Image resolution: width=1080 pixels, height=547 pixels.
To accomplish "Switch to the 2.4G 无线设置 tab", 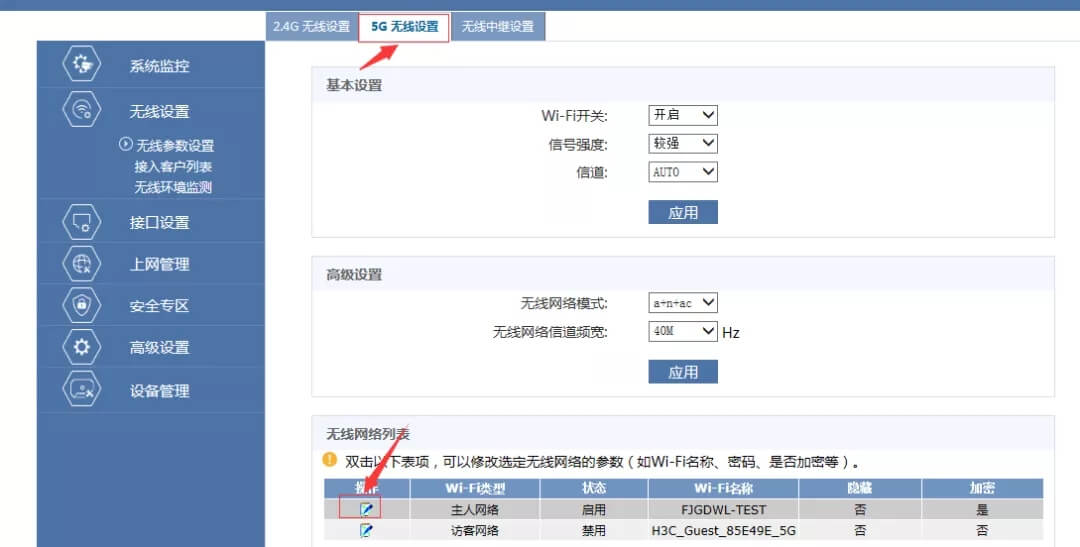I will pyautogui.click(x=312, y=27).
